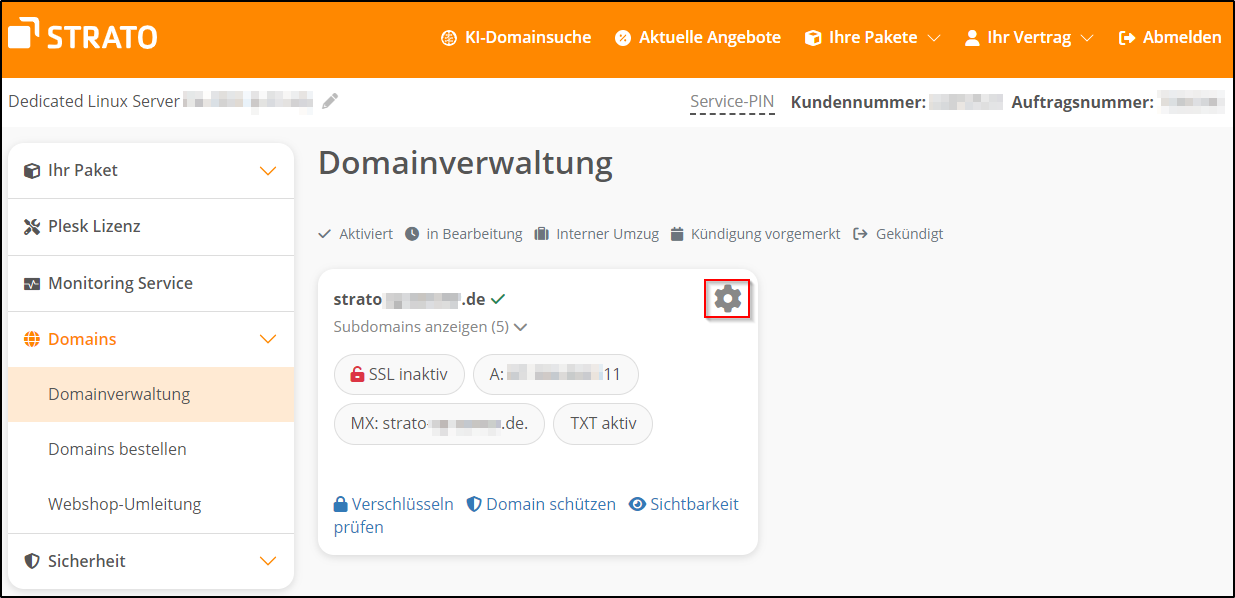
Task: Select Domainverwaltung in the sidebar
Action: 150,394
